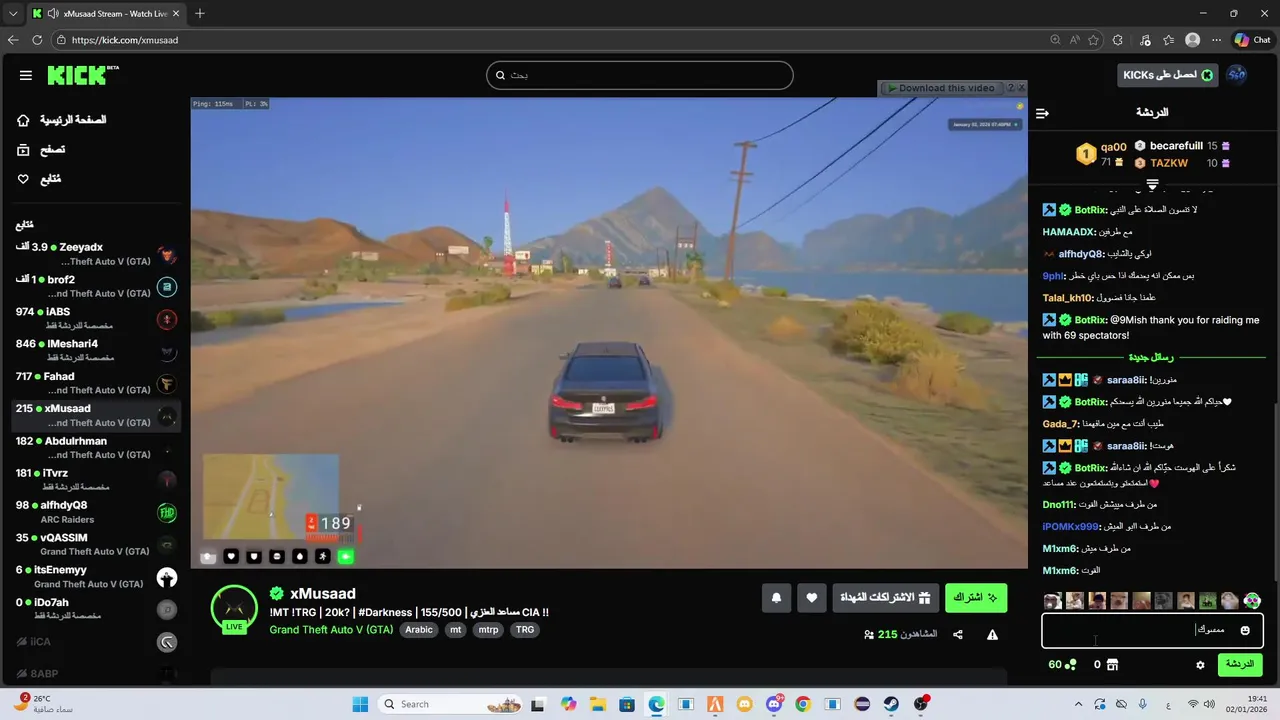Expand the chat leaderboard chevron

click(1152, 185)
